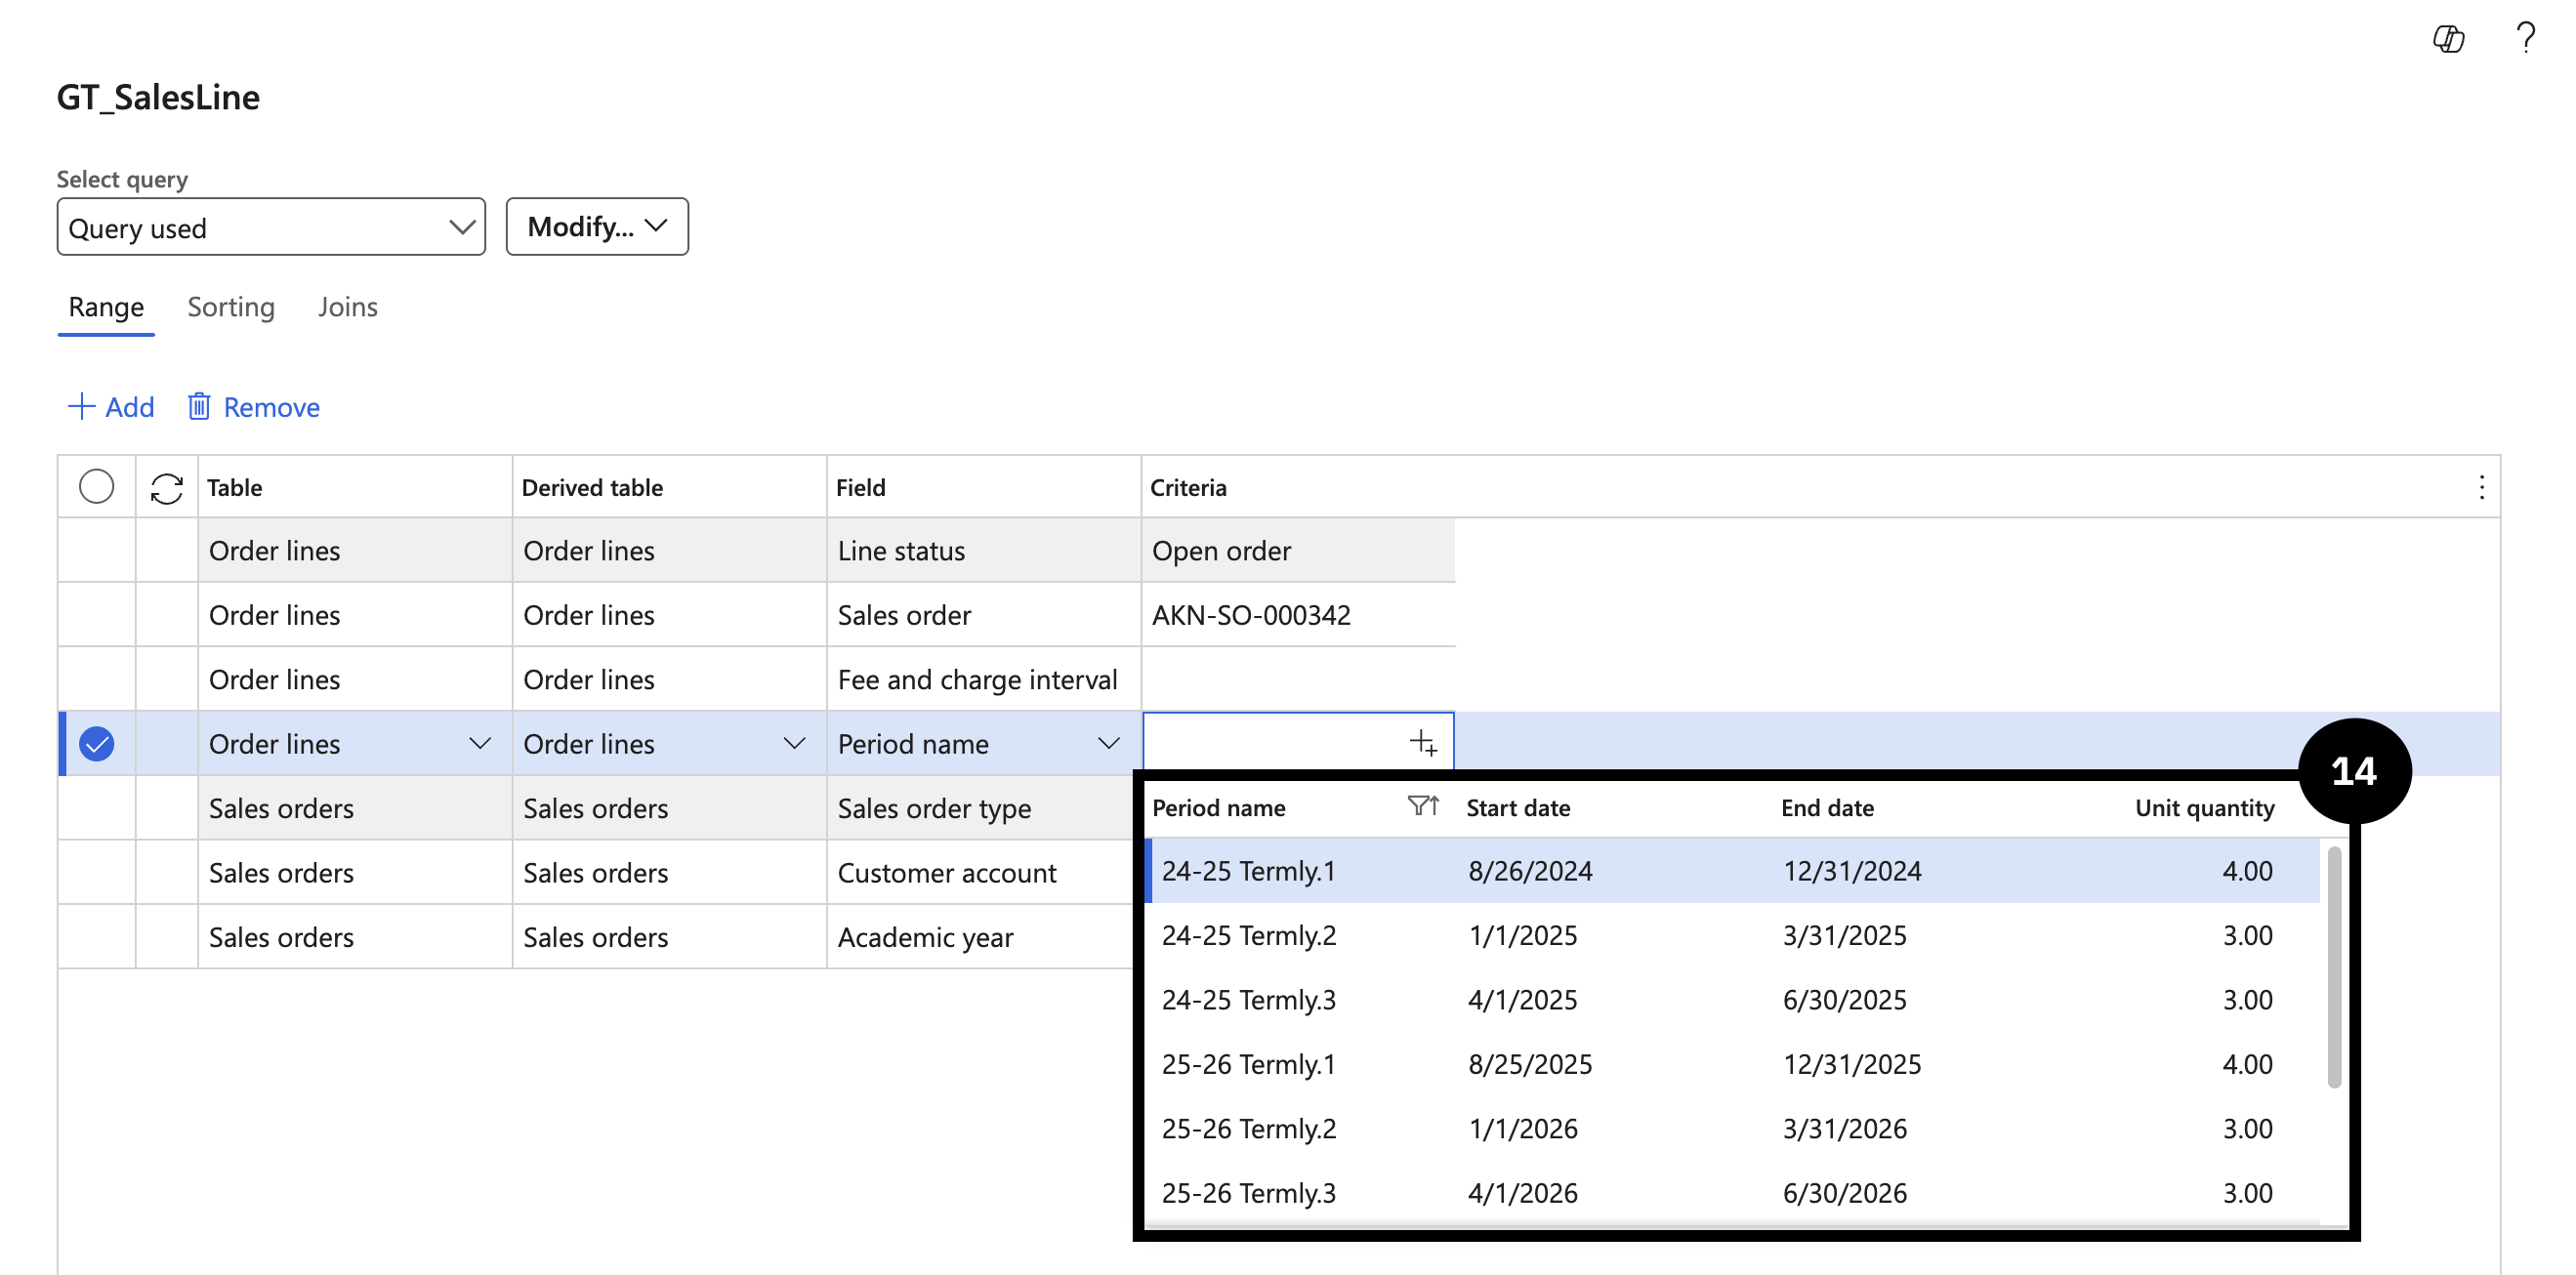Screen dimensions: 2576x1275
Task: Click 'Order lines' table cell in Line status row
Action: [x=355, y=550]
